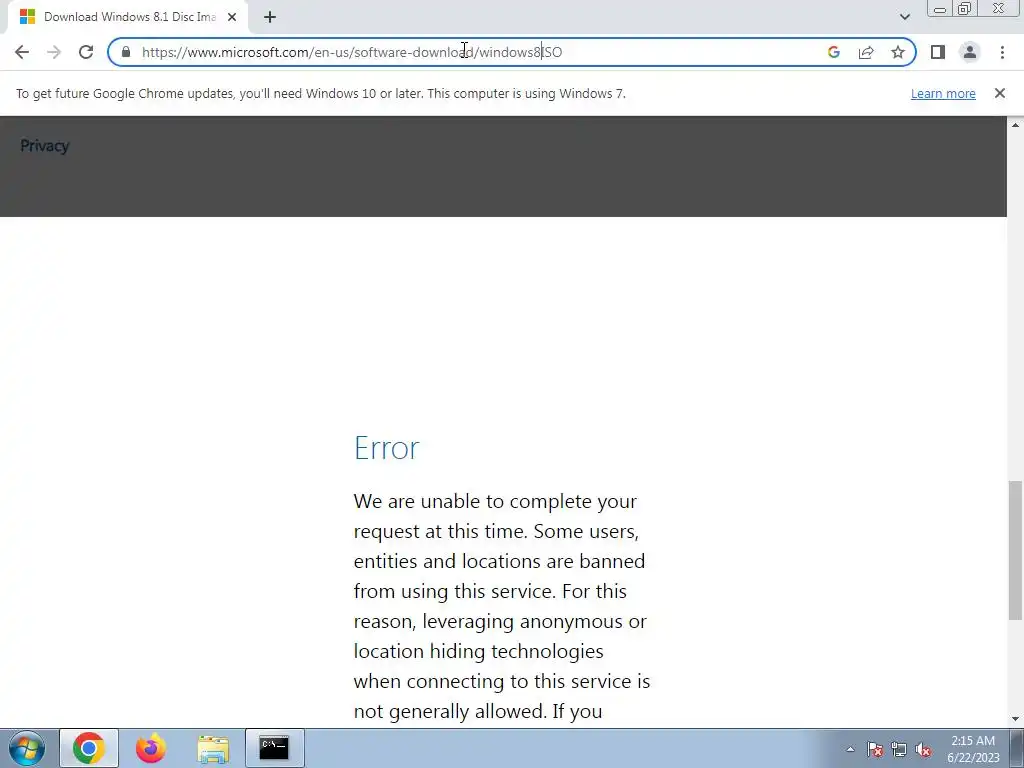Open the Privacy footer link

[x=44, y=146]
